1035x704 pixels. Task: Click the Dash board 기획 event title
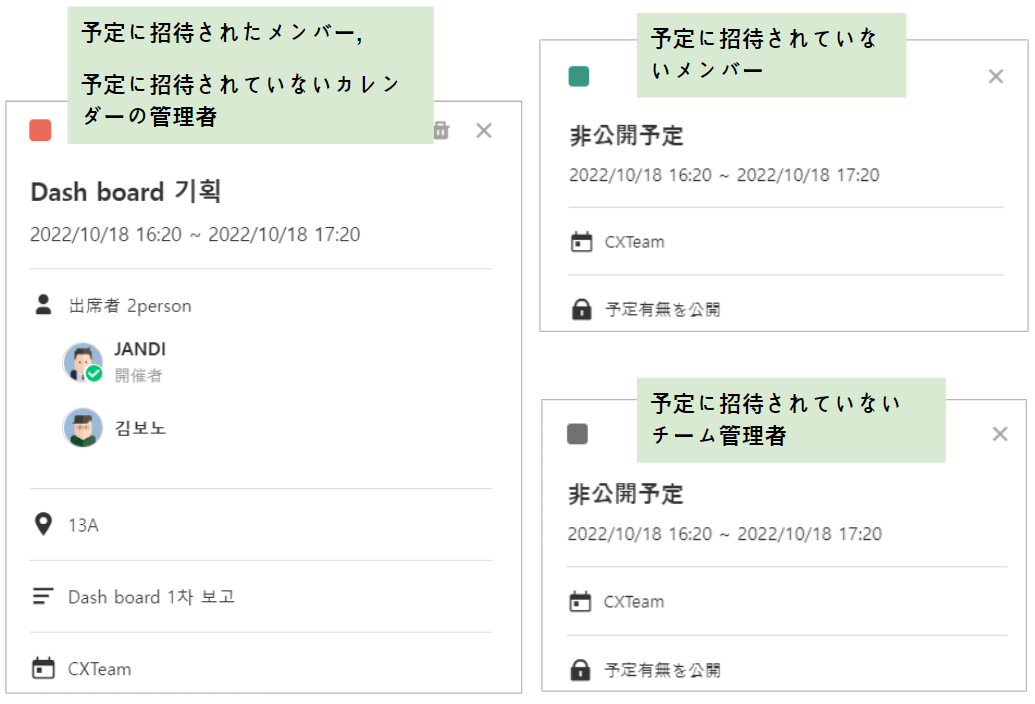click(x=126, y=191)
